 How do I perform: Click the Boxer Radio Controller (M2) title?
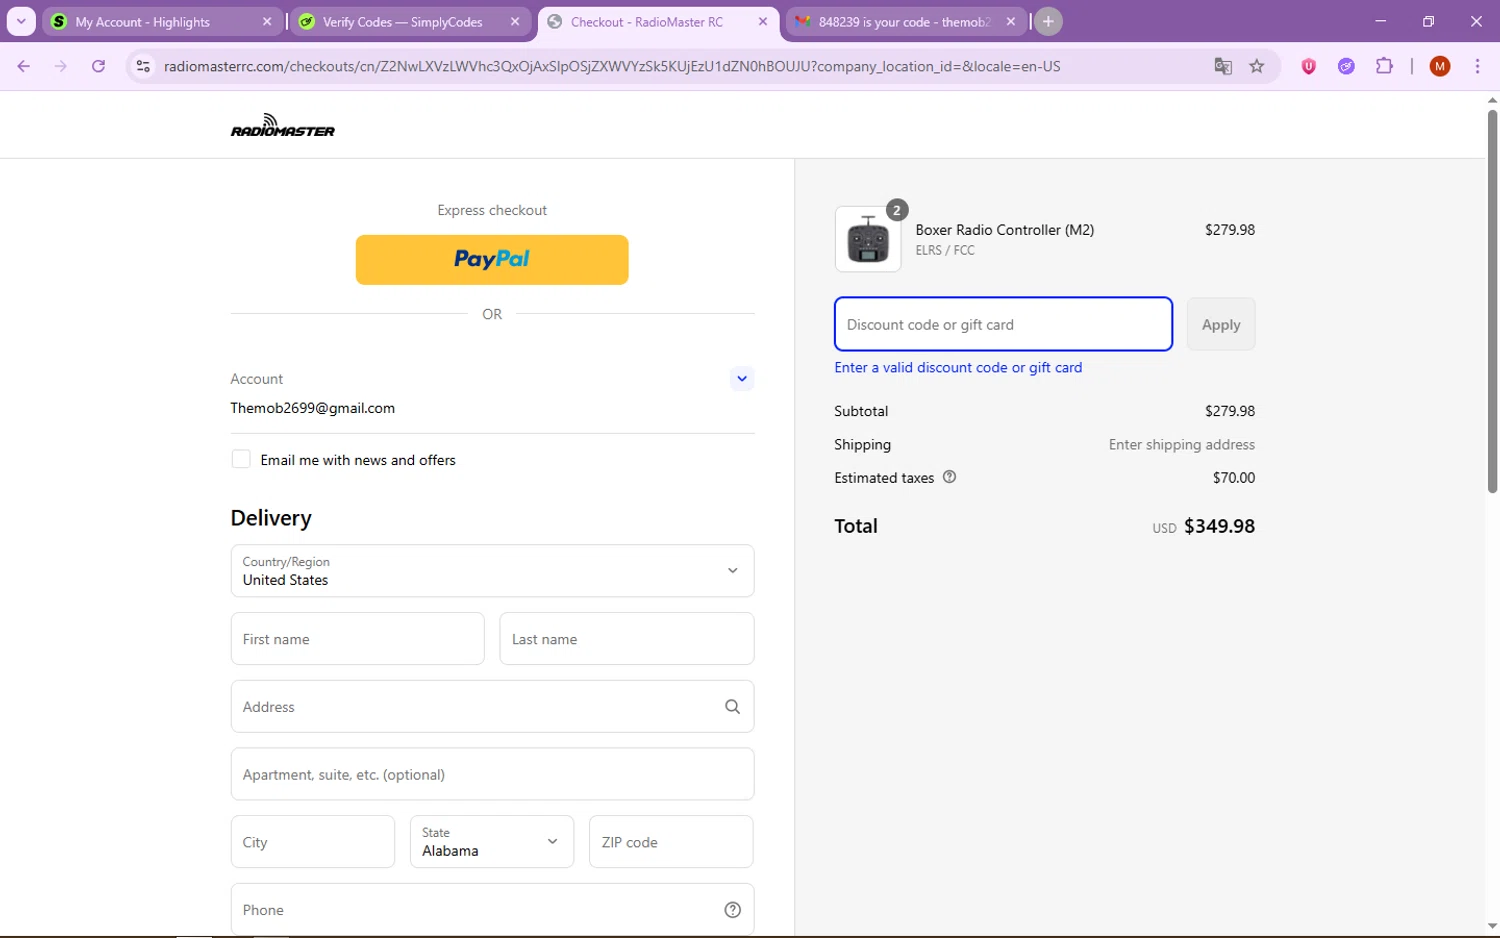click(1005, 230)
